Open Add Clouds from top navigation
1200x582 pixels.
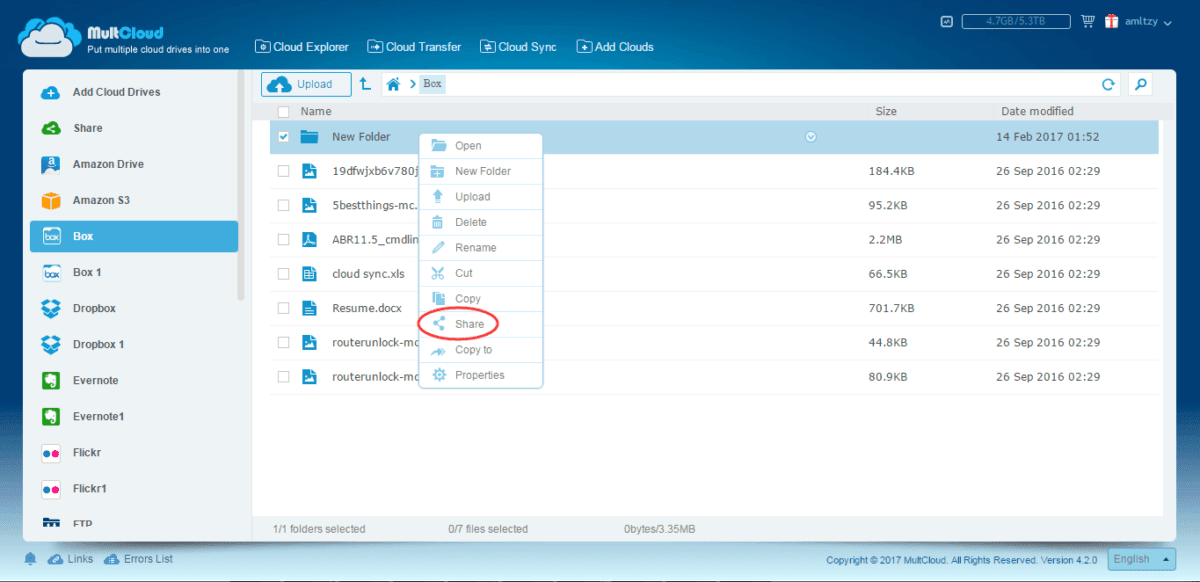[615, 47]
